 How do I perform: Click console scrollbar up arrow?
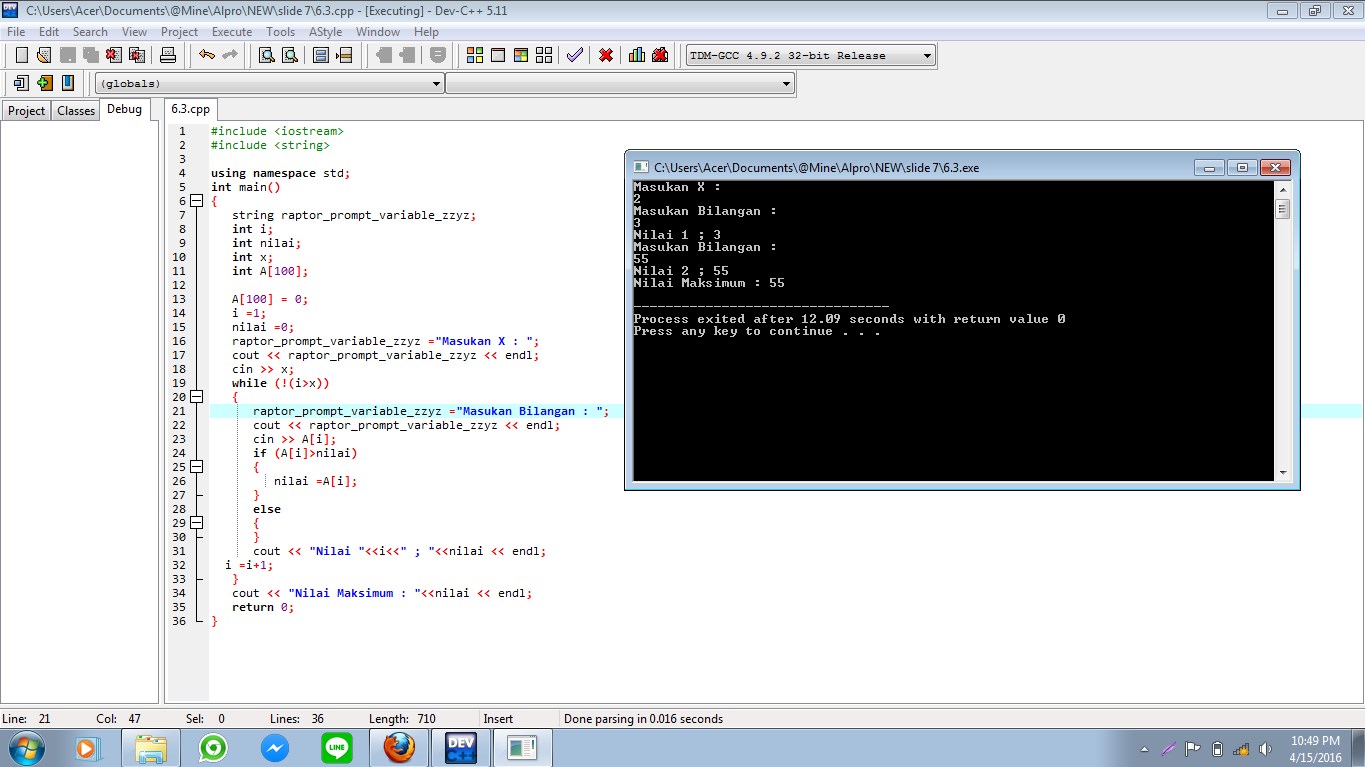(1282, 189)
